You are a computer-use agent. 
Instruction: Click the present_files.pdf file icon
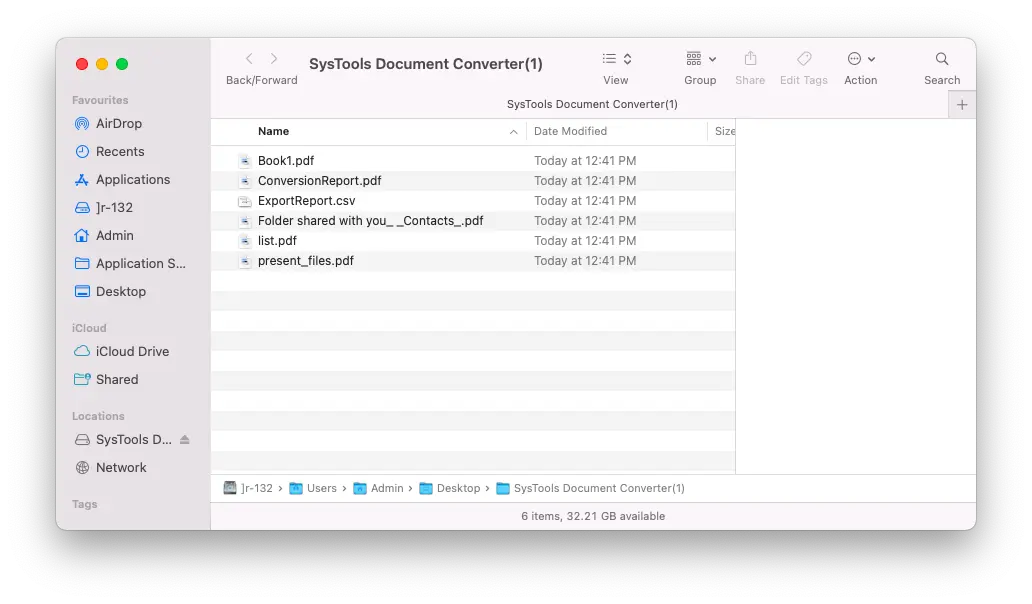pos(245,261)
